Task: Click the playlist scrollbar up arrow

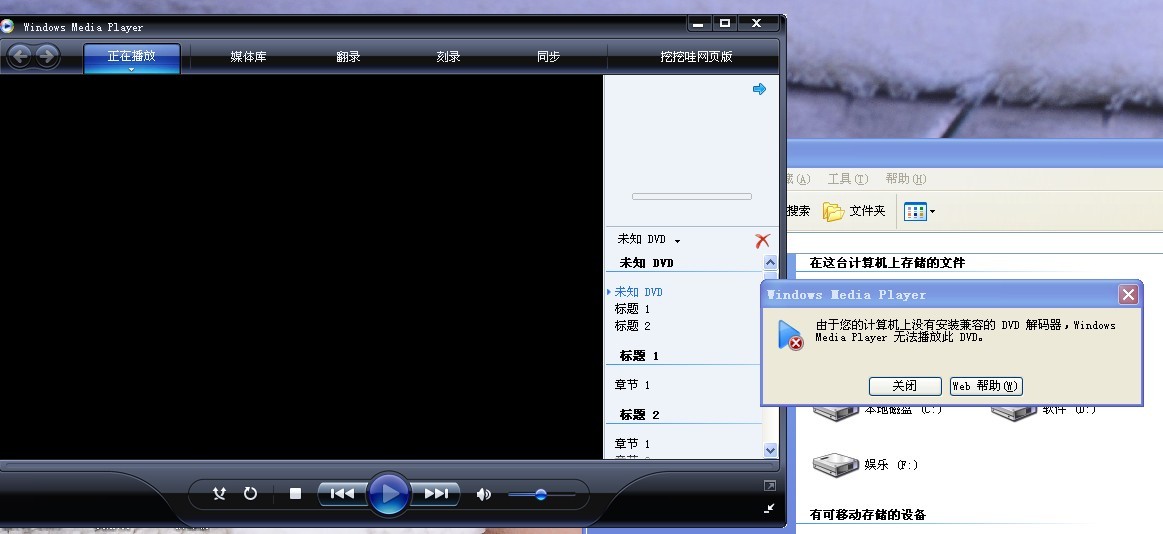Action: [770, 262]
